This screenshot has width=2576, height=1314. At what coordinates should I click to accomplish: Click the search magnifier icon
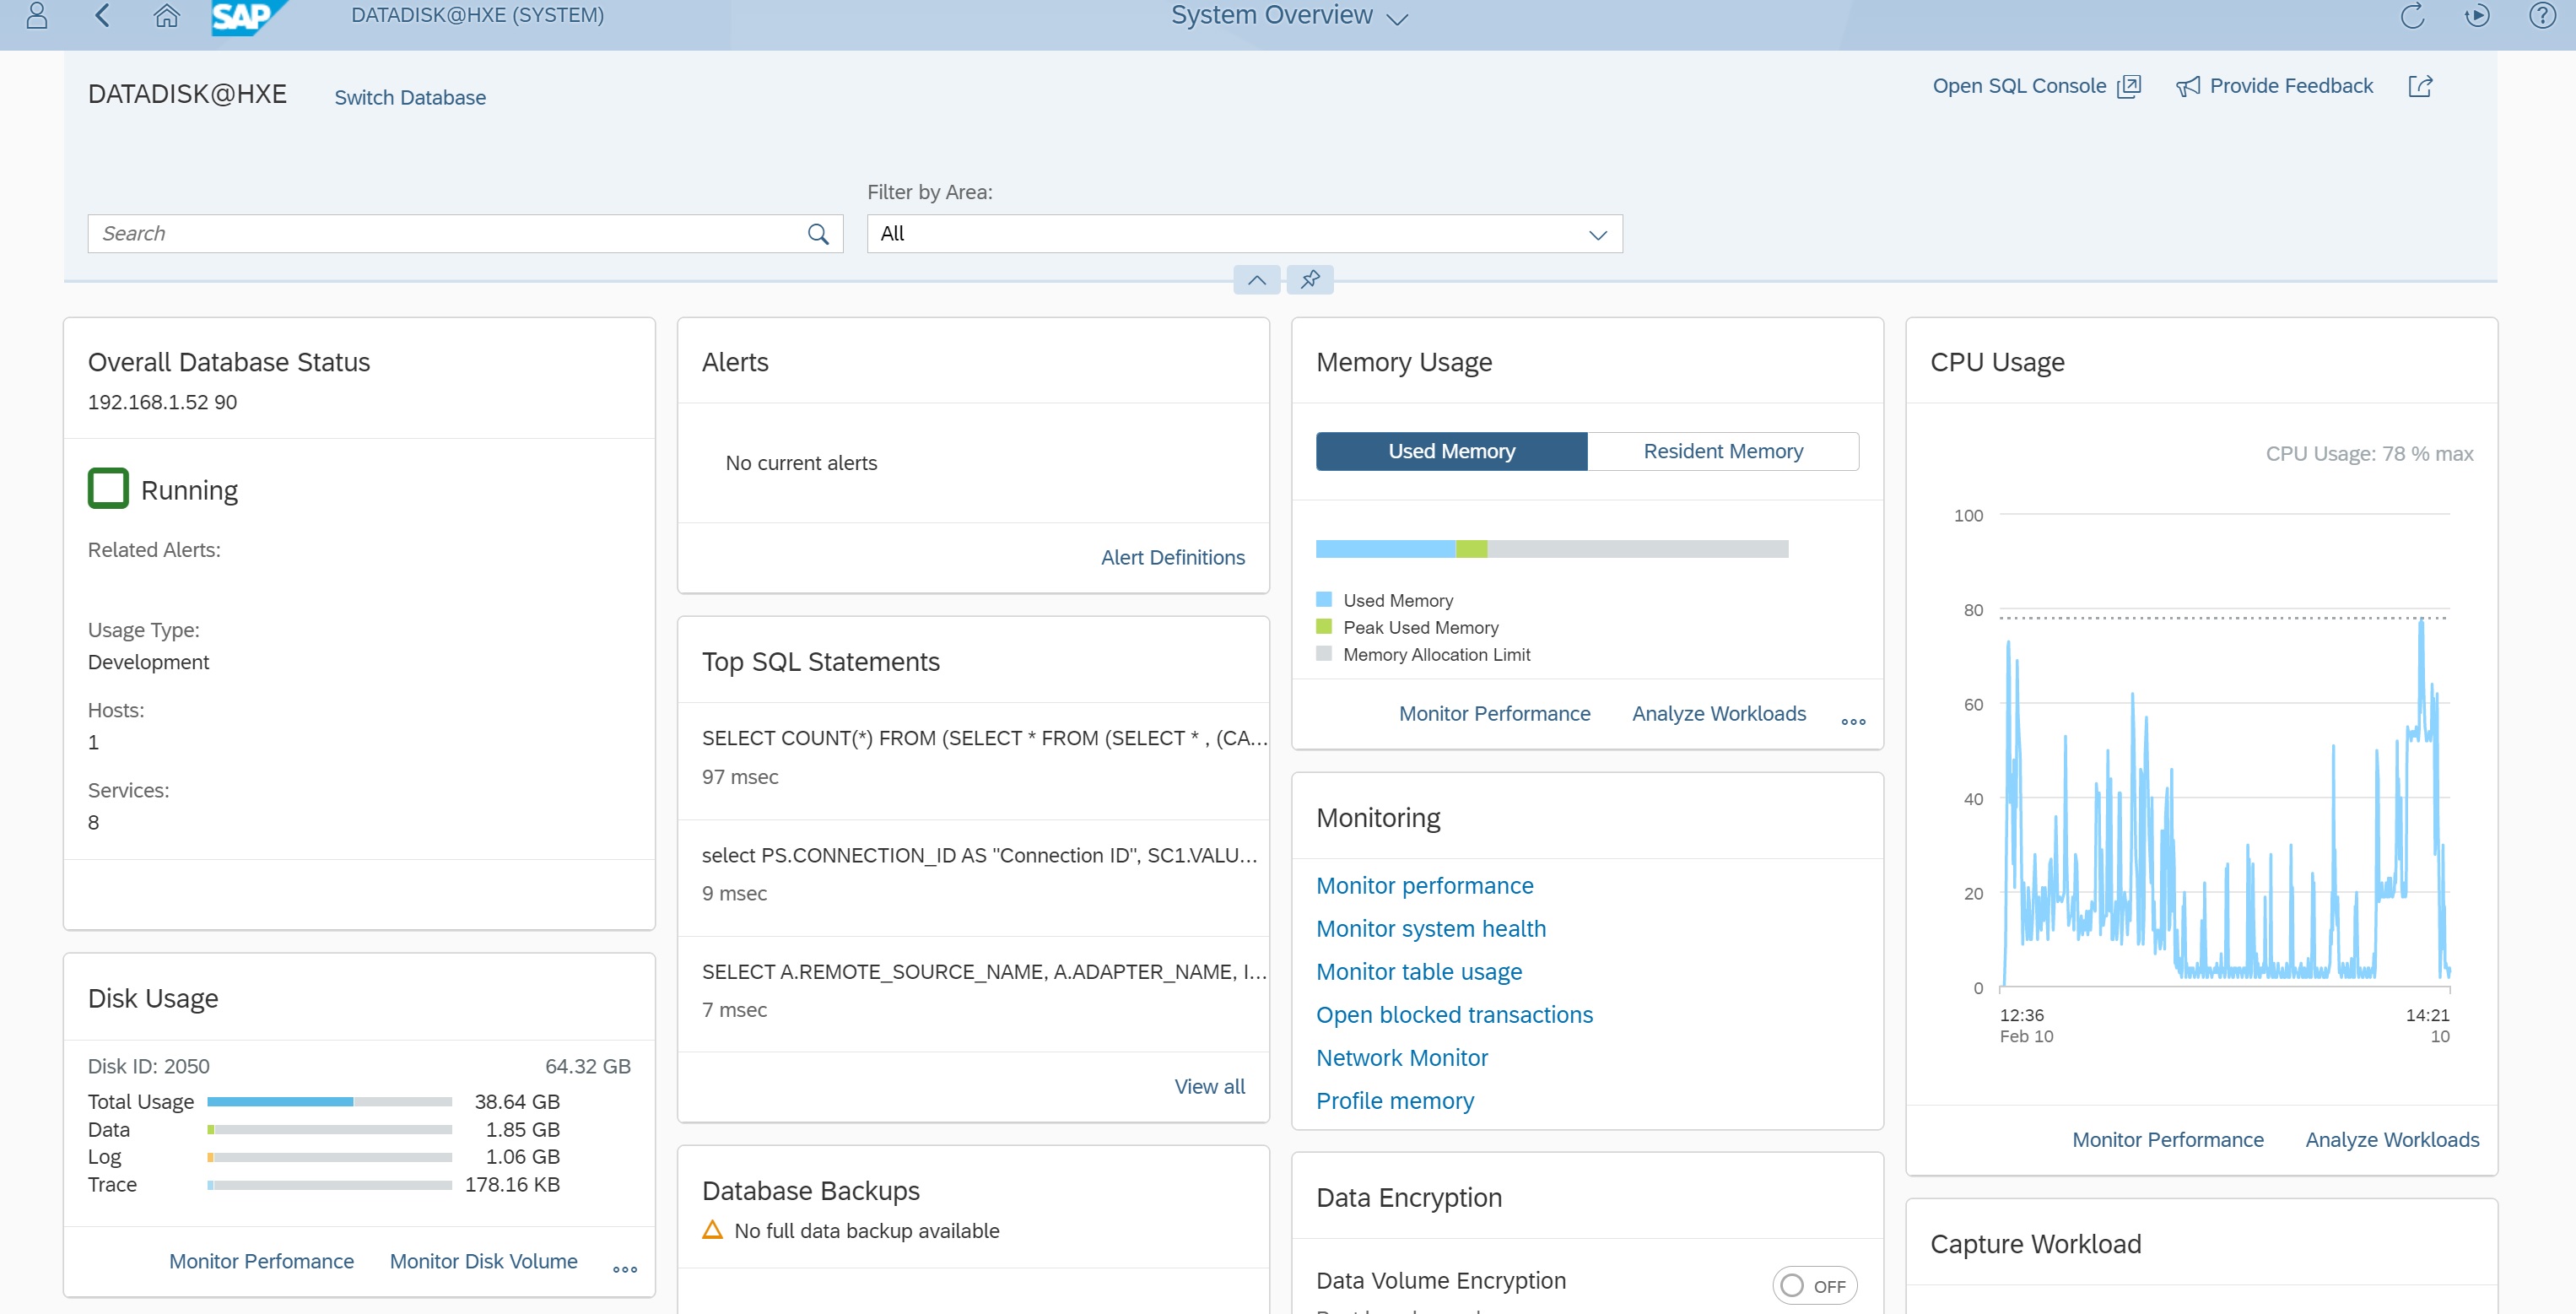pos(817,234)
